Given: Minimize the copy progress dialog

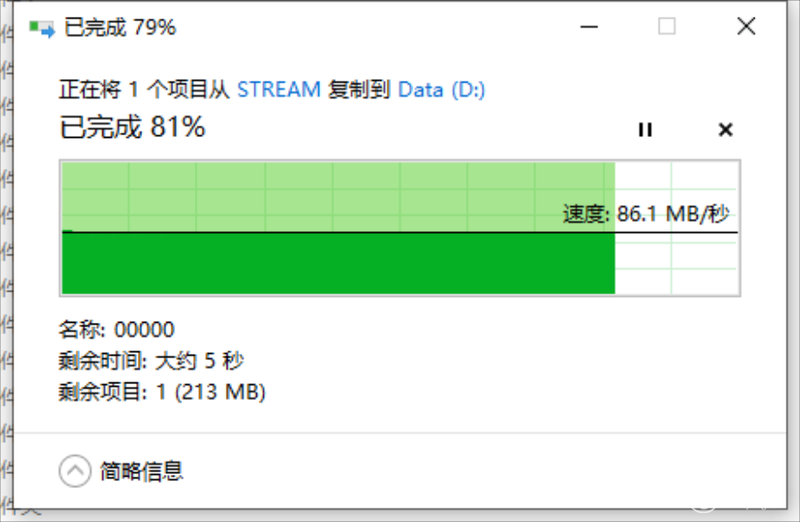Looking at the screenshot, I should pos(589,27).
